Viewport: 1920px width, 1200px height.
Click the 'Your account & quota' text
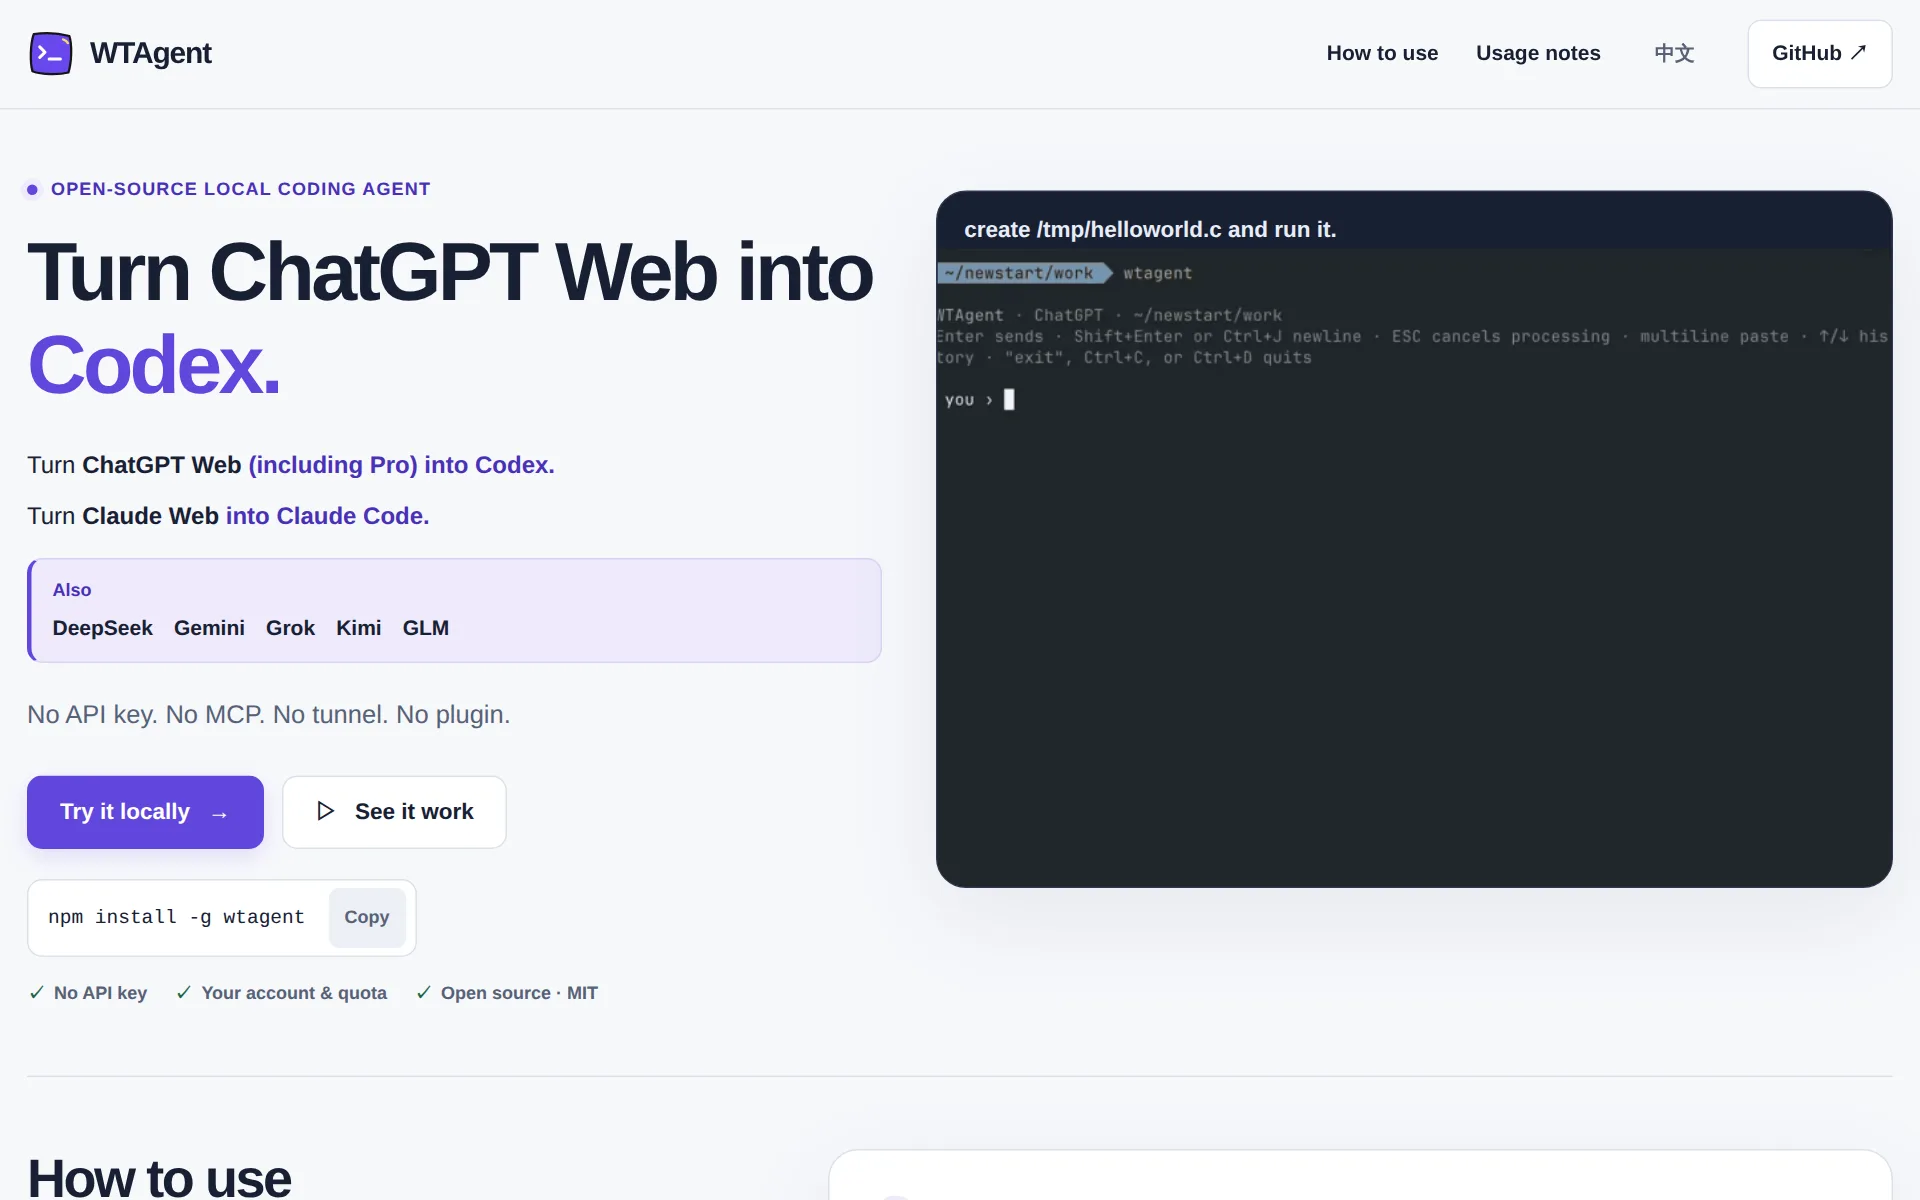294,993
